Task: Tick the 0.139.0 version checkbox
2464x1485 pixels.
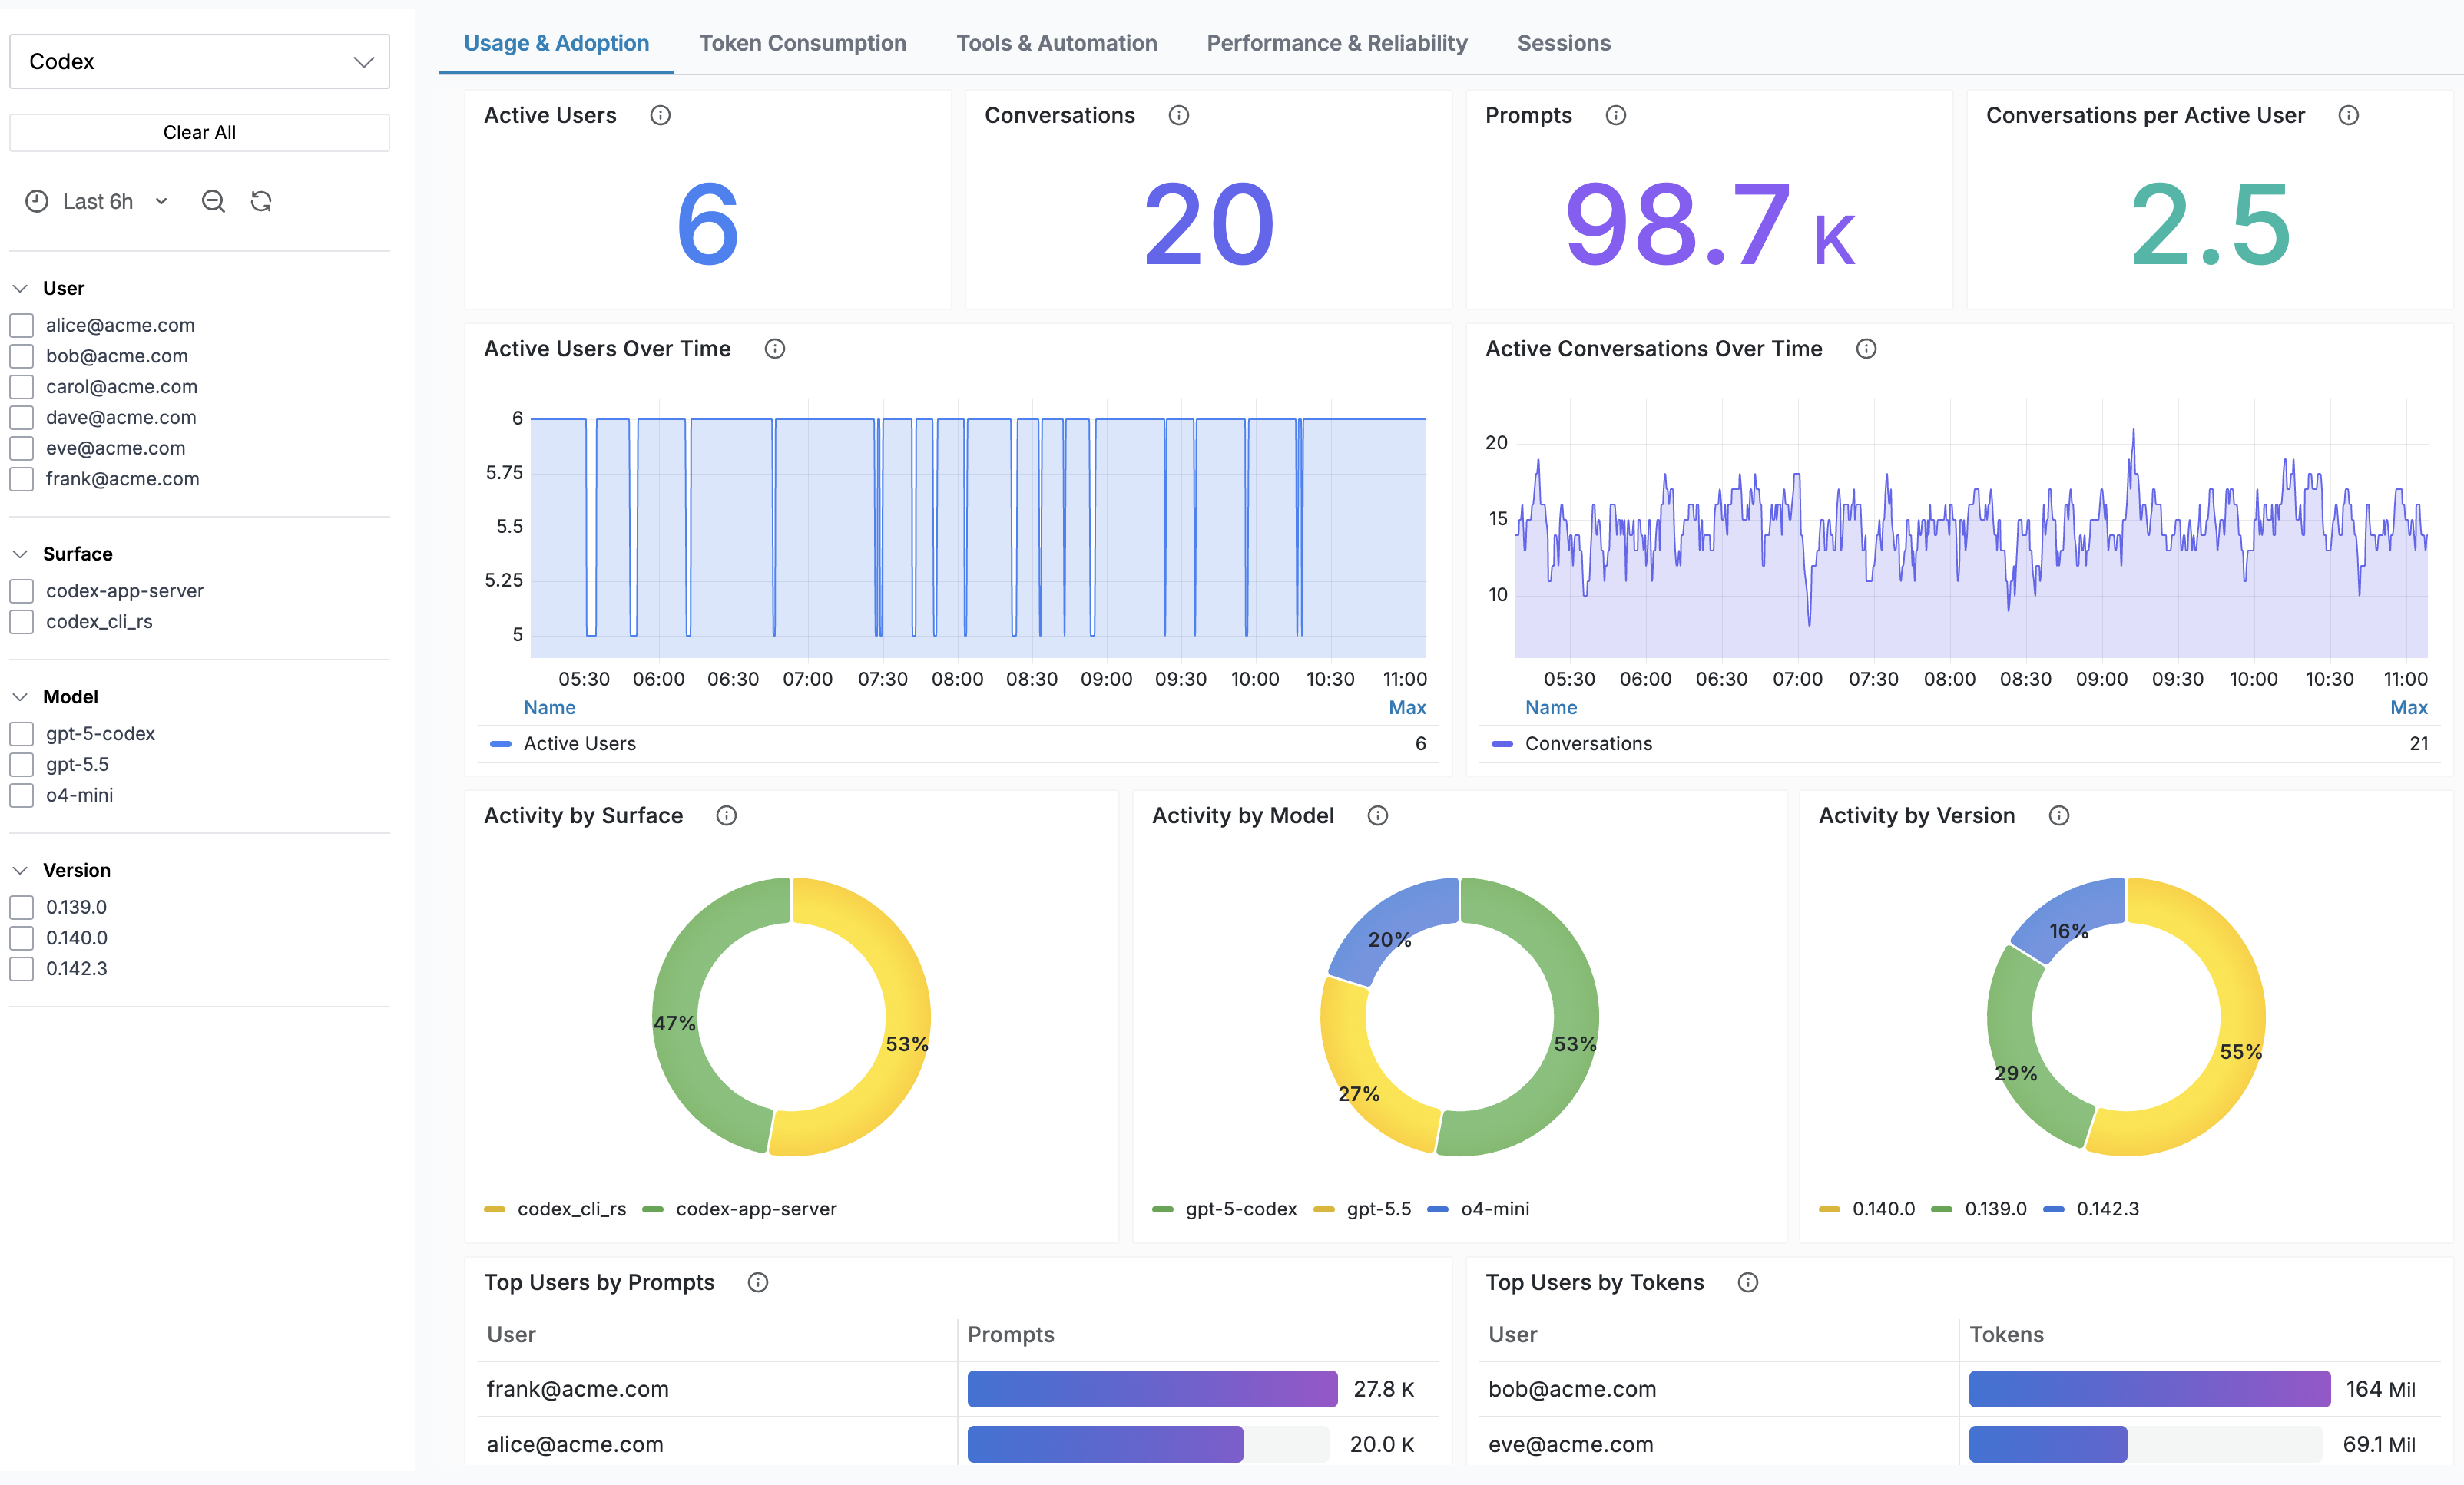Action: [x=22, y=907]
